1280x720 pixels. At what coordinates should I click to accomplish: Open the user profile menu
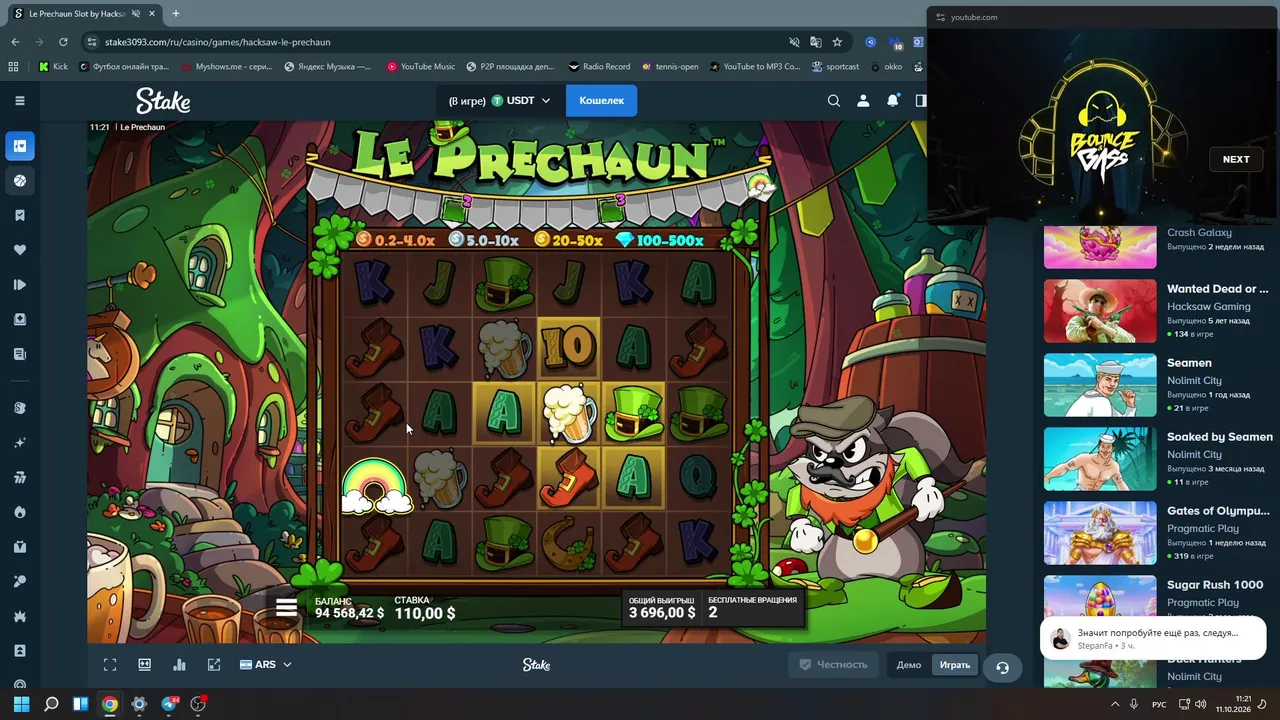(x=863, y=101)
